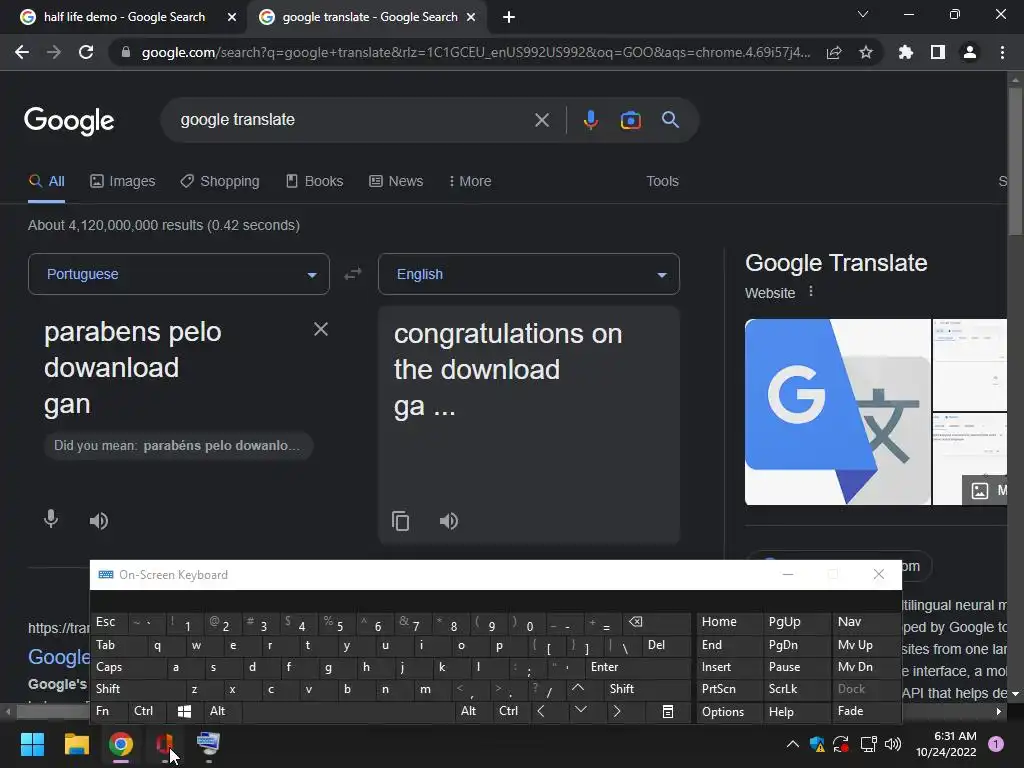The width and height of the screenshot is (1024, 768).
Task: Open the English target language dropdown
Action: pos(529,274)
